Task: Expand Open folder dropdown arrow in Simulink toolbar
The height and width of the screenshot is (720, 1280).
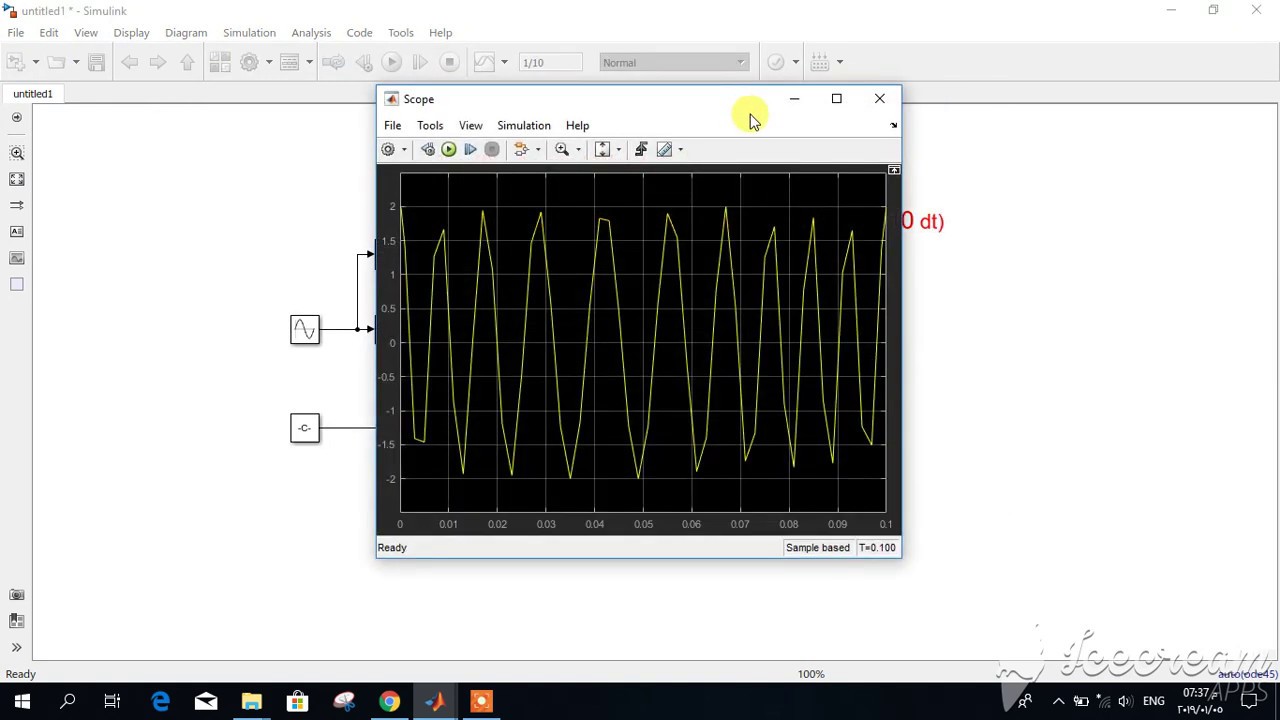Action: coord(75,62)
